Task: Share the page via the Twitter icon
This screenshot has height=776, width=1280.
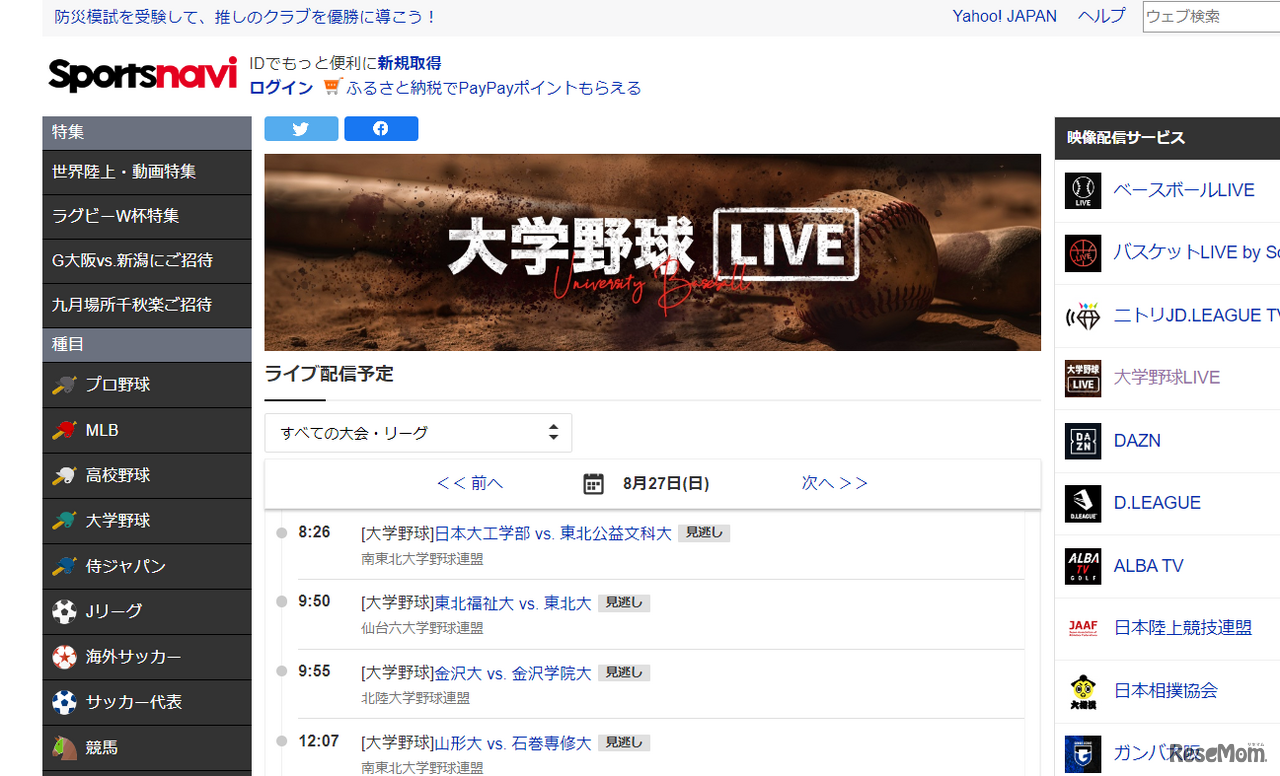Action: (x=301, y=128)
